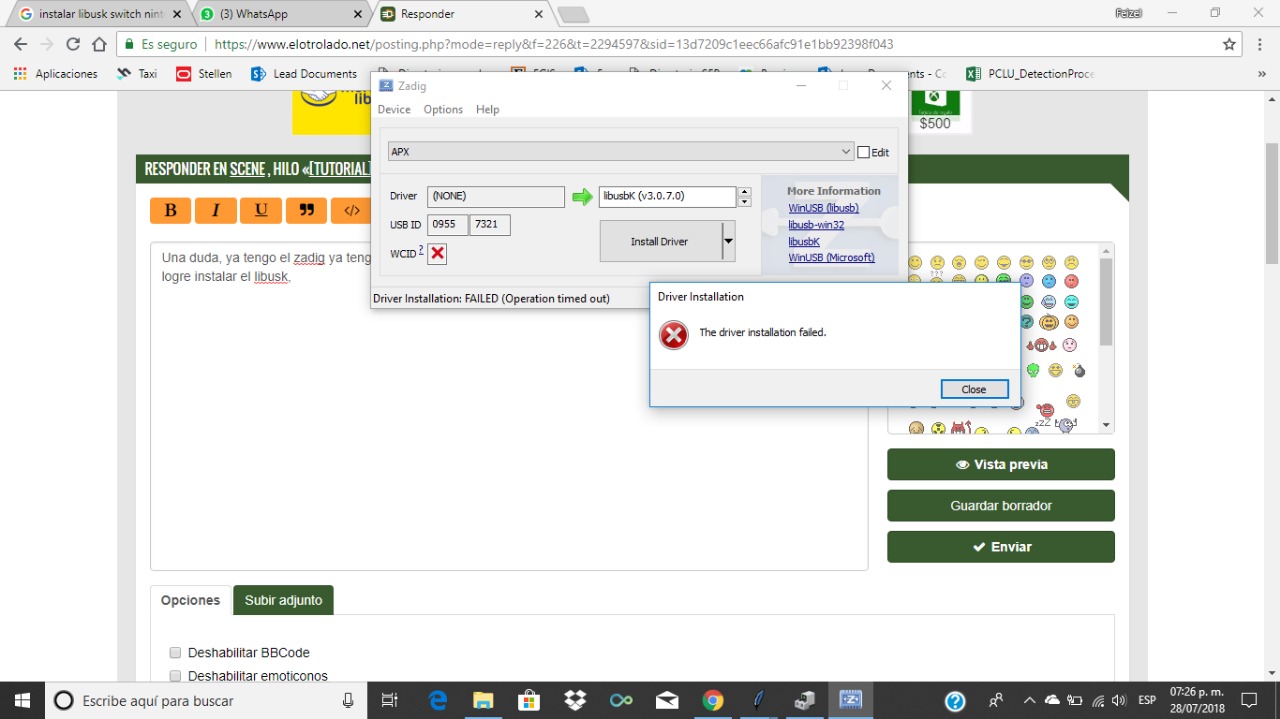Viewport: 1280px width, 719px height.
Task: Apply bold formatting in forum editor
Action: tap(171, 210)
